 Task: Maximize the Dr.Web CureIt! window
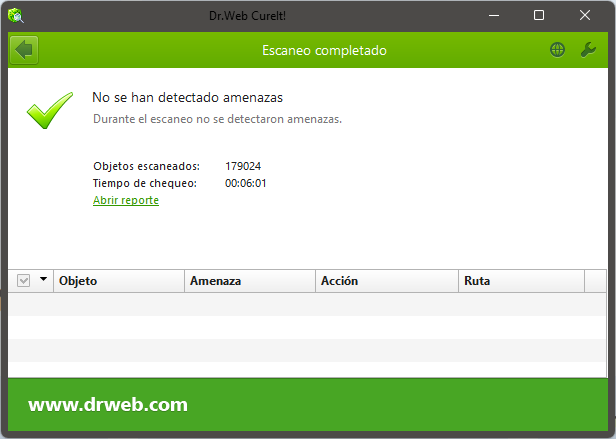click(539, 16)
